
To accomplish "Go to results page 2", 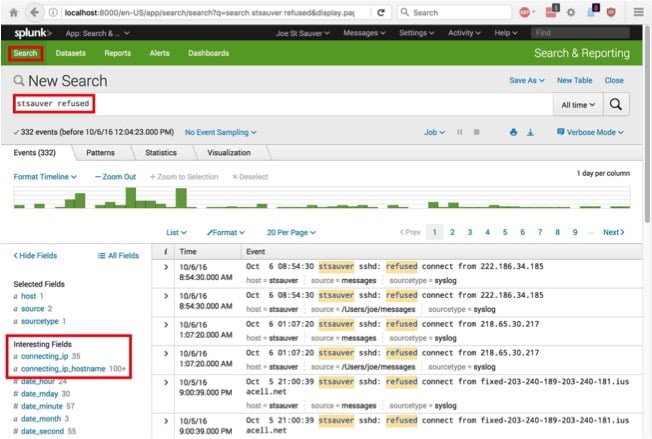I will [452, 232].
